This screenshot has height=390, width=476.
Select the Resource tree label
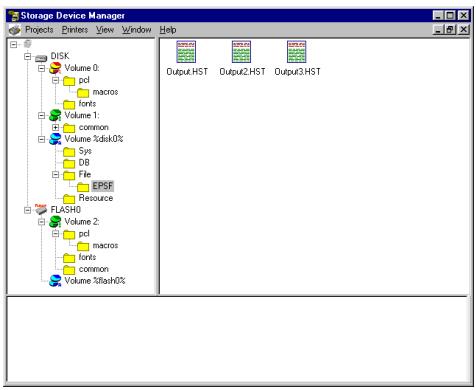tap(96, 198)
